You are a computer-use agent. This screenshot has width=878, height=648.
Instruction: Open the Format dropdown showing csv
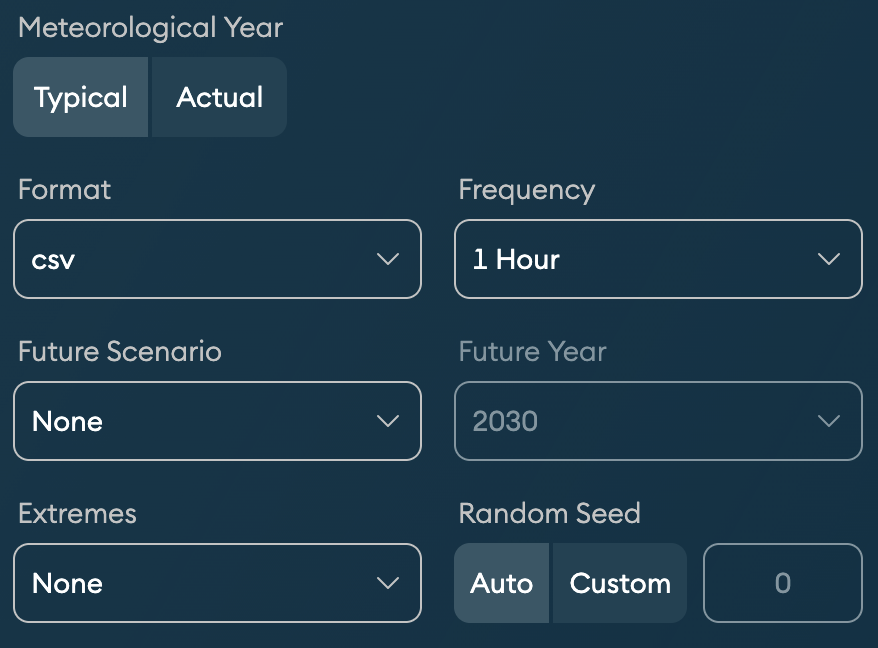pos(200,260)
